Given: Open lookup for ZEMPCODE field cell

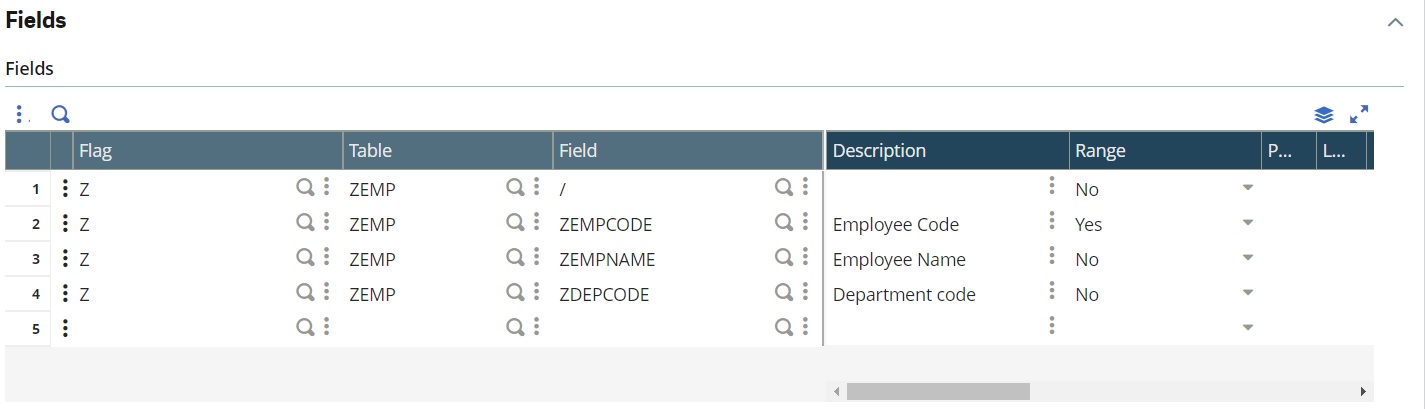Looking at the screenshot, I should (784, 222).
